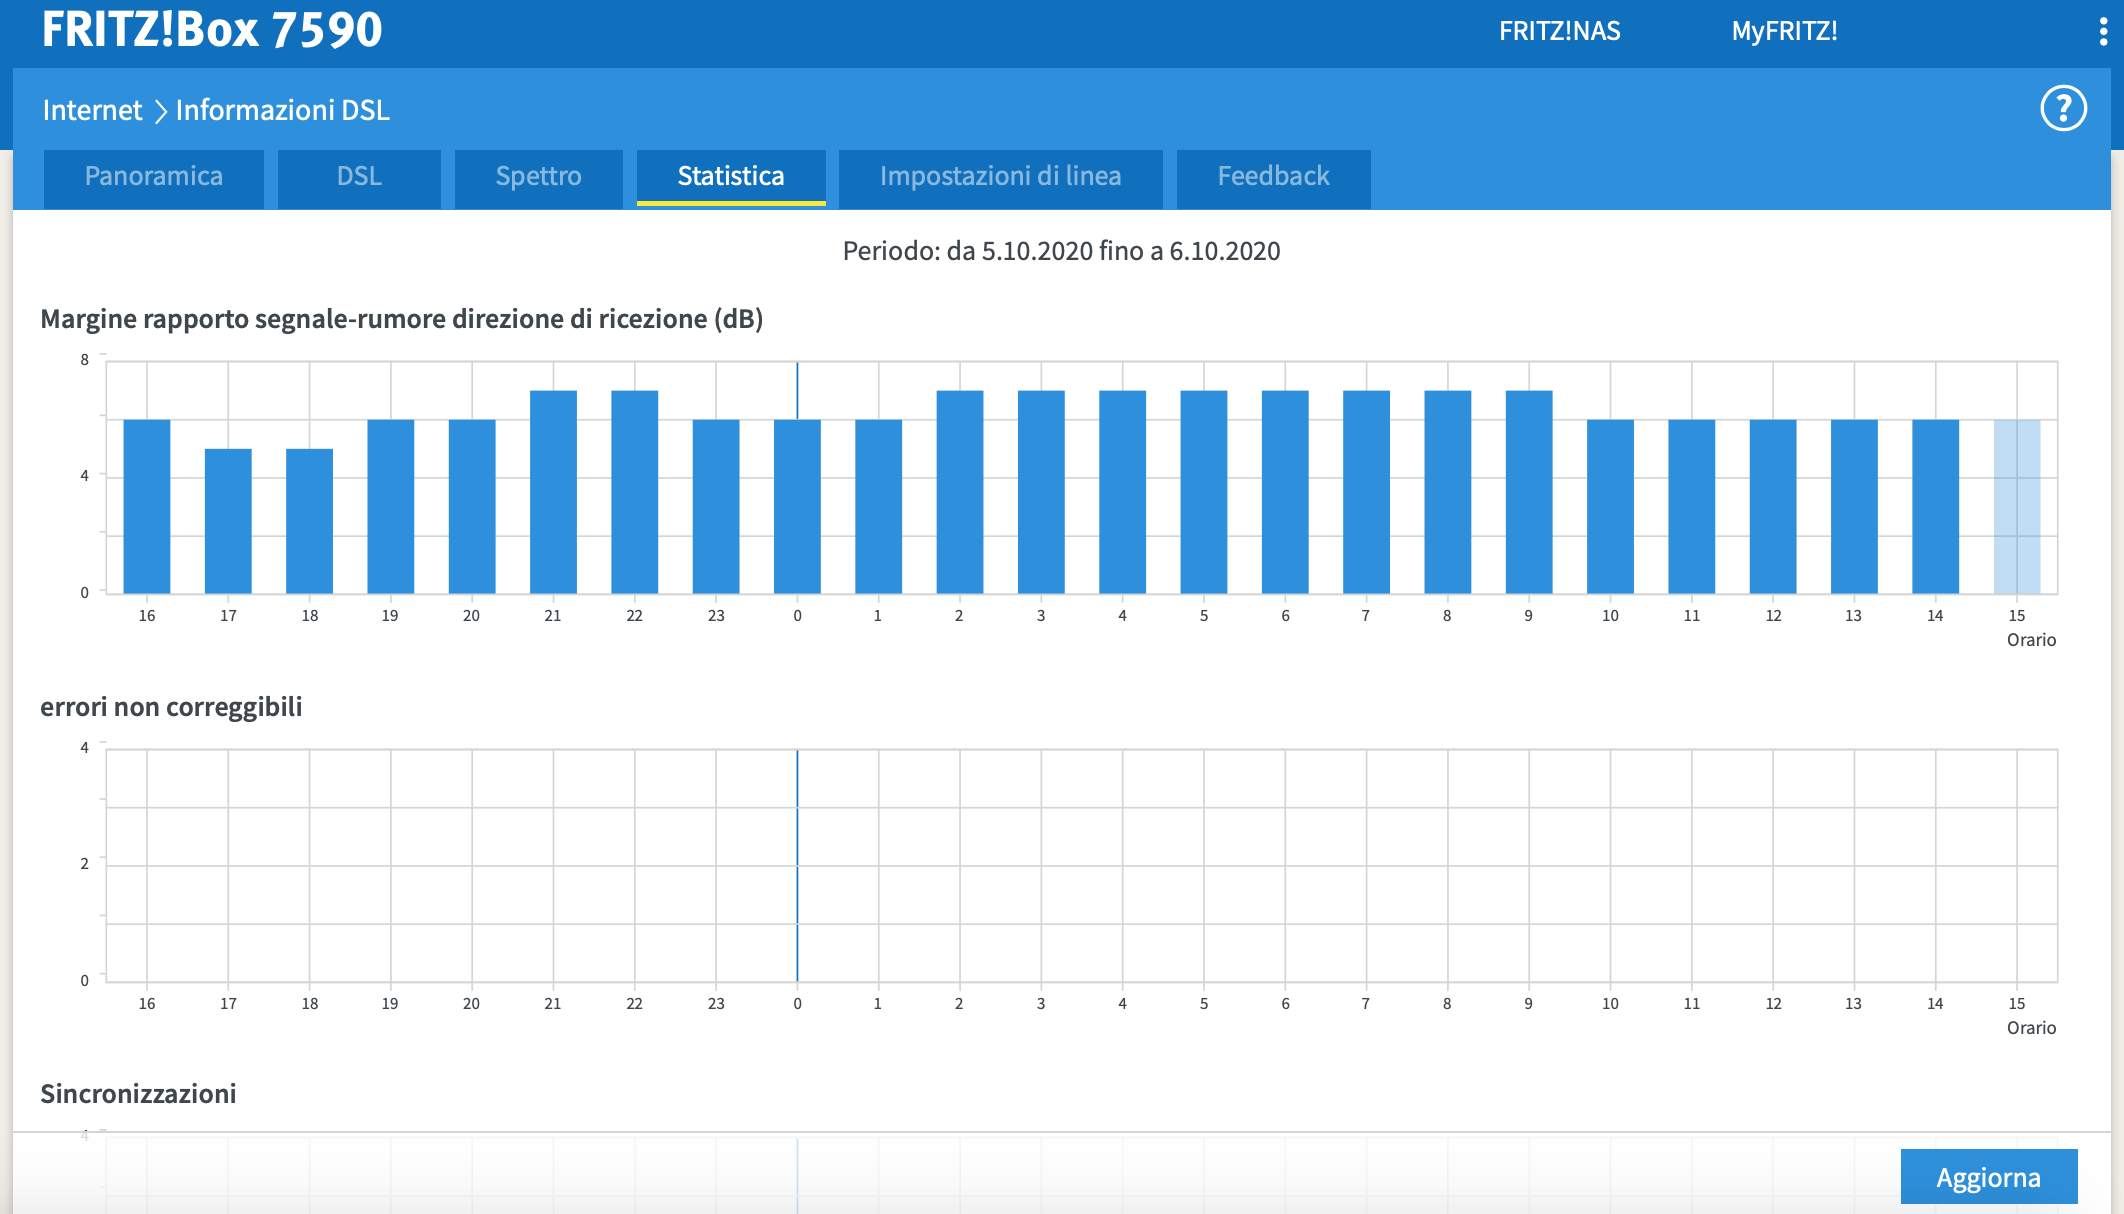The image size is (2124, 1214).
Task: Click the SNR bar for hour 0
Action: (x=797, y=506)
